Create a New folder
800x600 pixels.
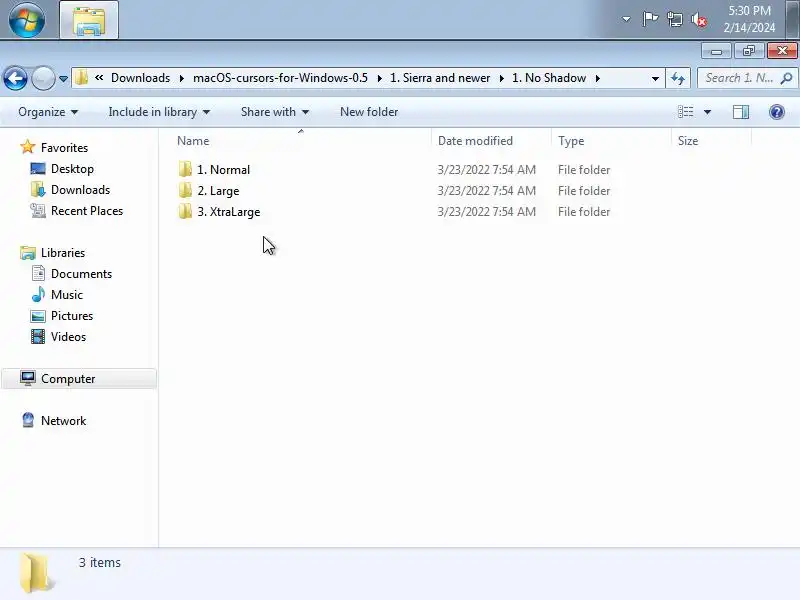point(369,112)
